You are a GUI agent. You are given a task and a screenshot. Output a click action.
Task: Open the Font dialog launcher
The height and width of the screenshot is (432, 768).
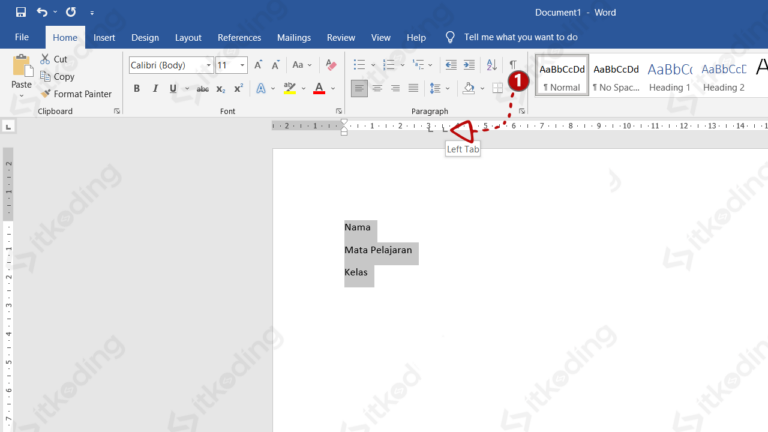(339, 111)
